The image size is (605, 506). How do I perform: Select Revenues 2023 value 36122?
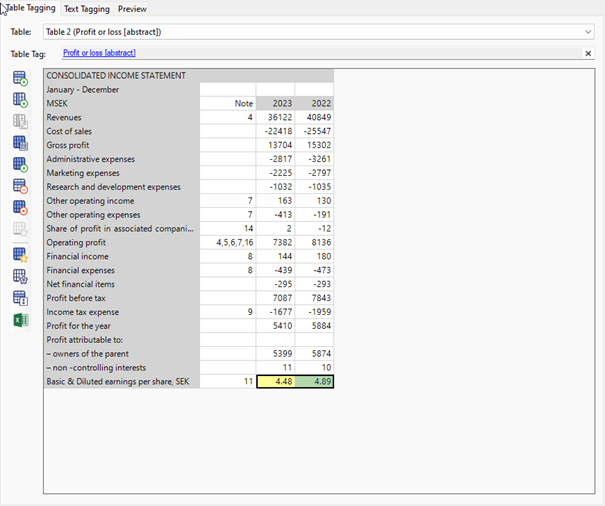275,117
